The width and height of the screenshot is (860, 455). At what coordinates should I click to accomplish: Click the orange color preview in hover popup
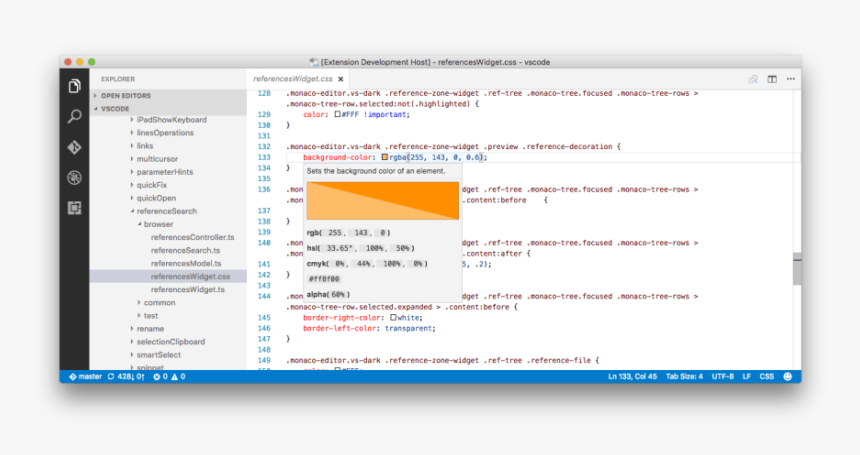point(383,201)
